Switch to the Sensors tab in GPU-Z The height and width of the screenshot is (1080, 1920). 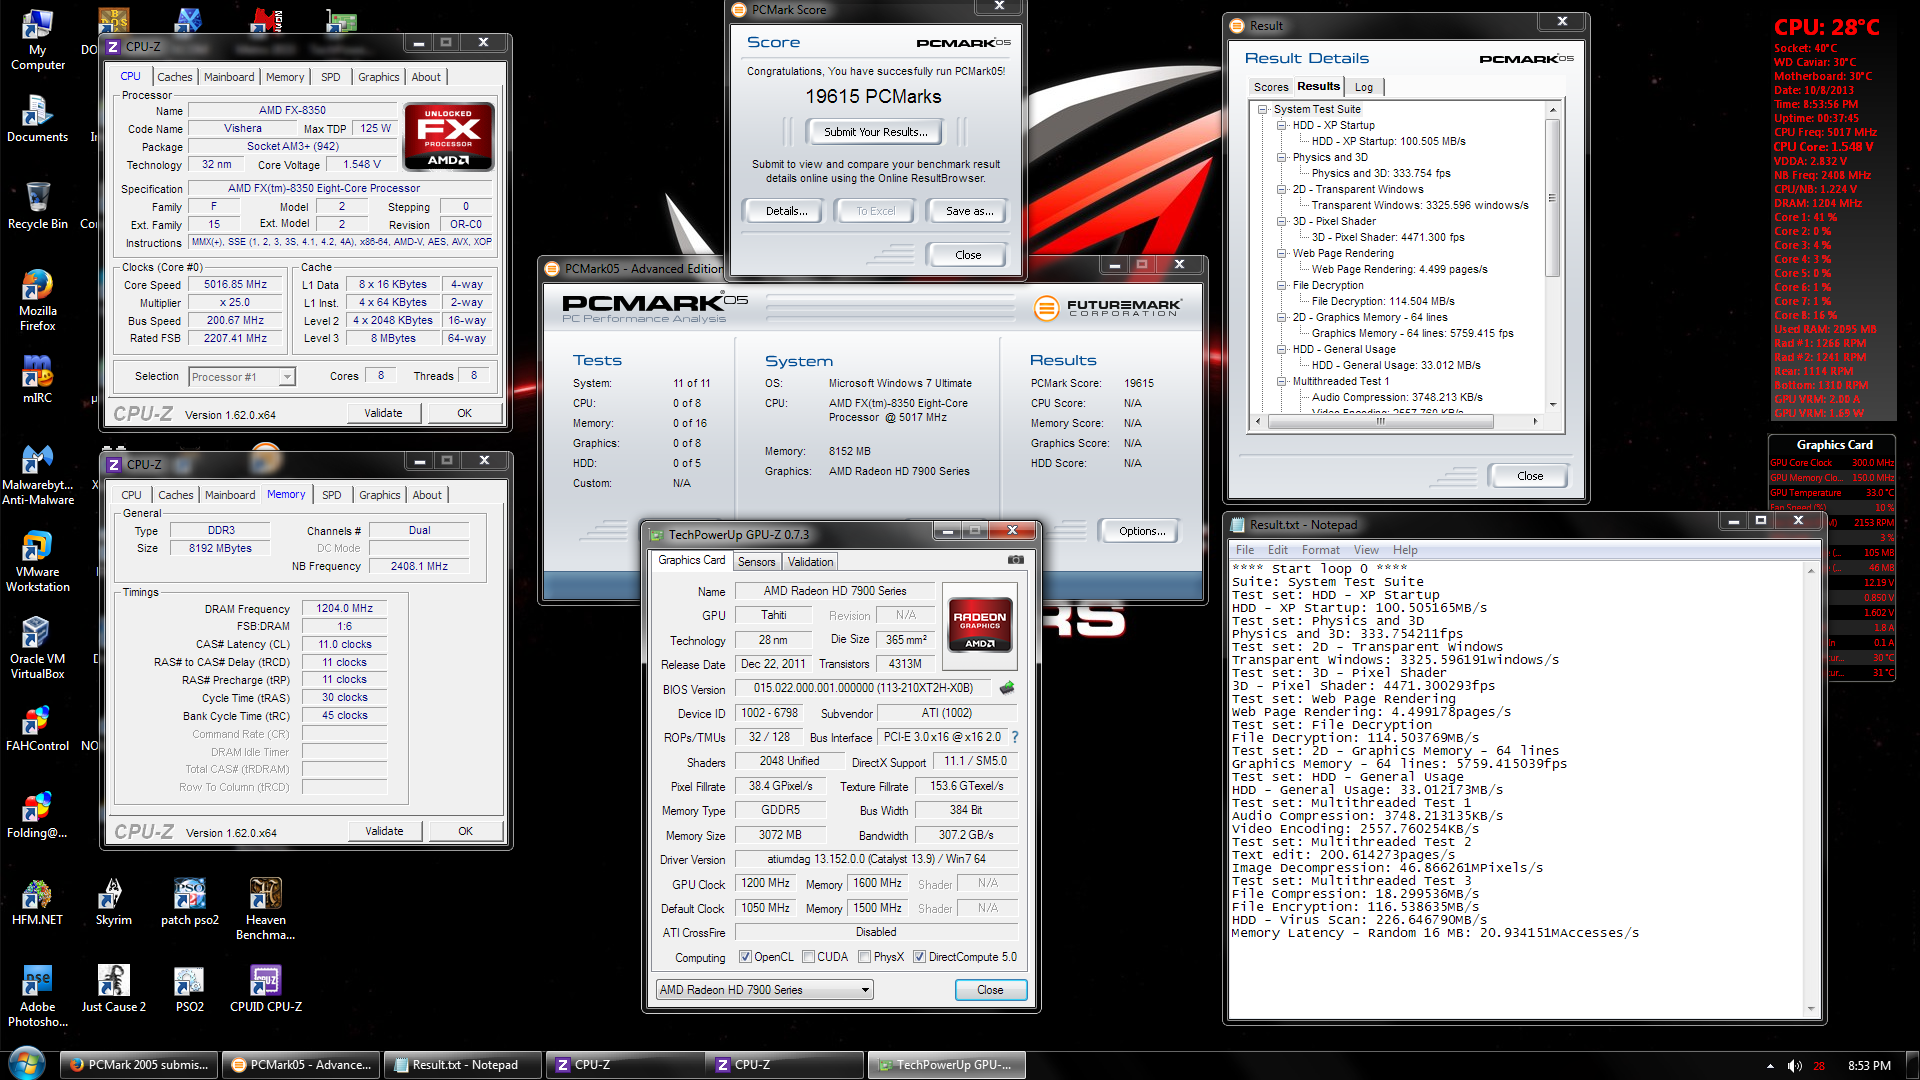pyautogui.click(x=756, y=562)
